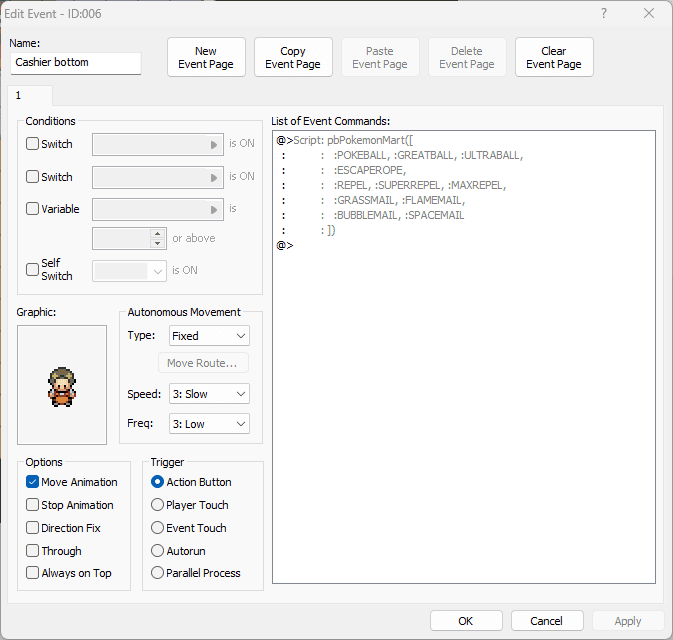Viewport: 673px width, 640px height.
Task: Close the Edit Event dialog
Action: coord(649,13)
